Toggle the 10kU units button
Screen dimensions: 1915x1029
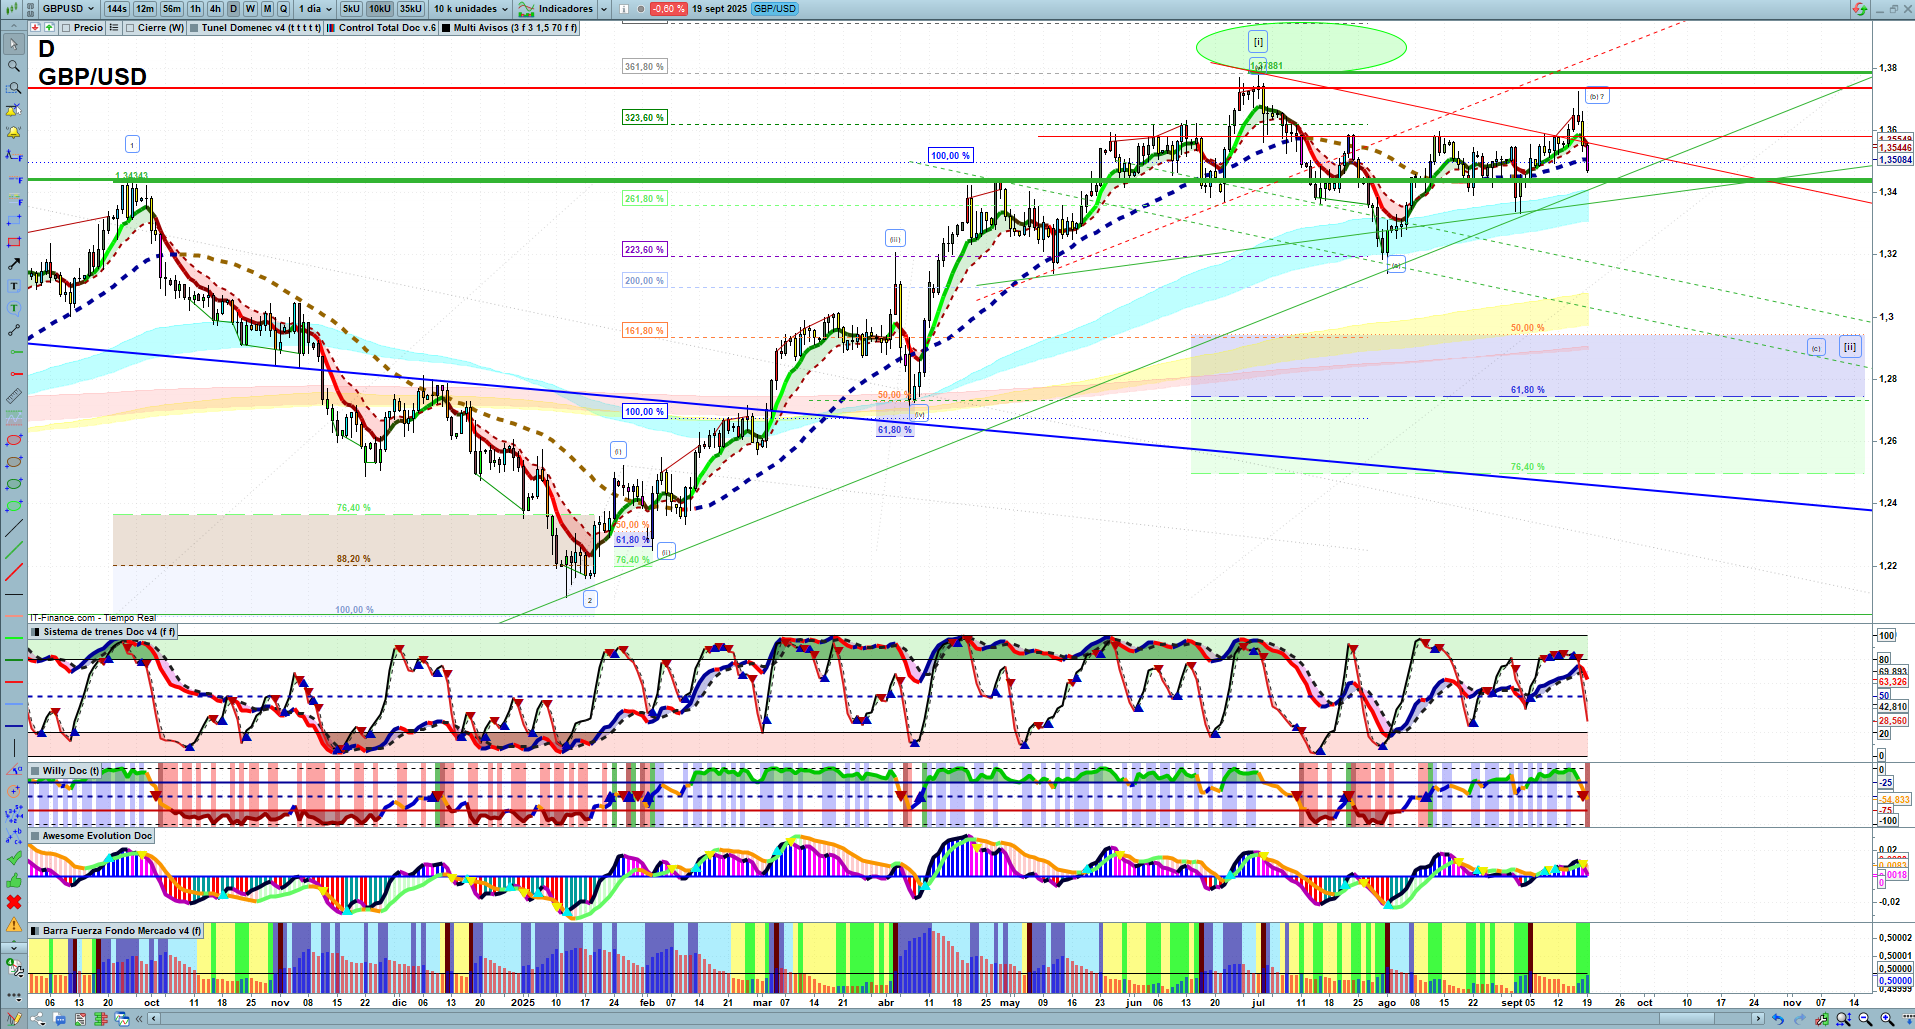380,9
